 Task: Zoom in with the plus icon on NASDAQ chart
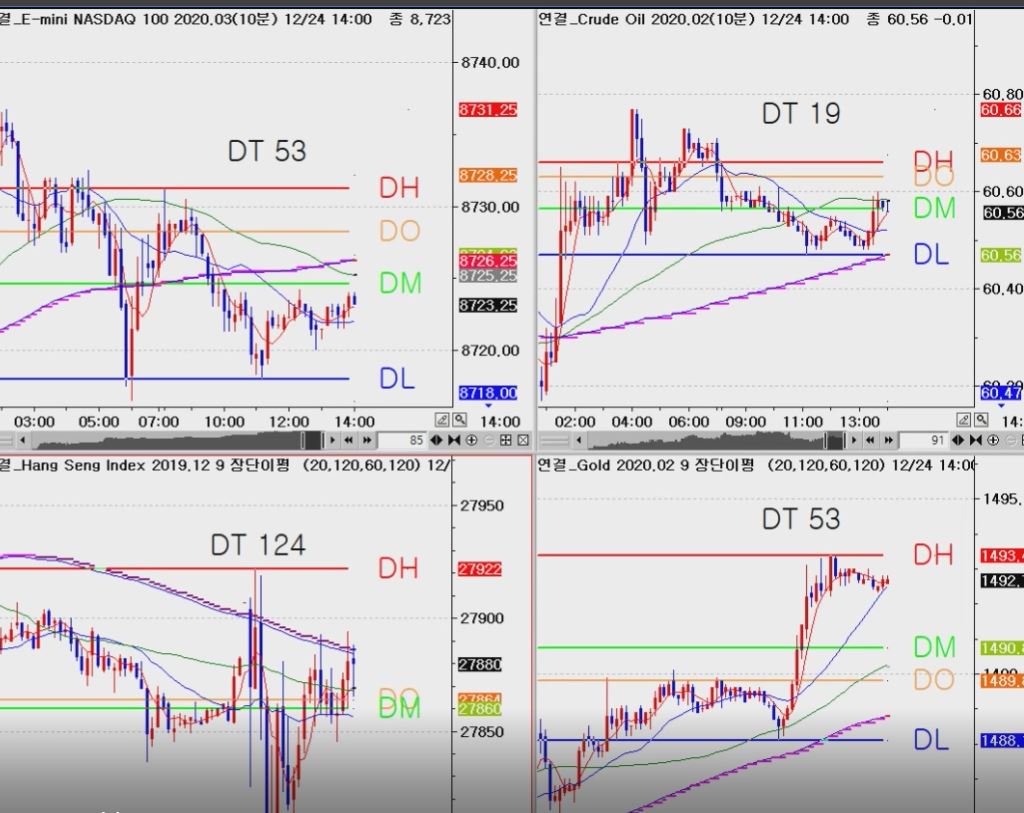point(472,440)
